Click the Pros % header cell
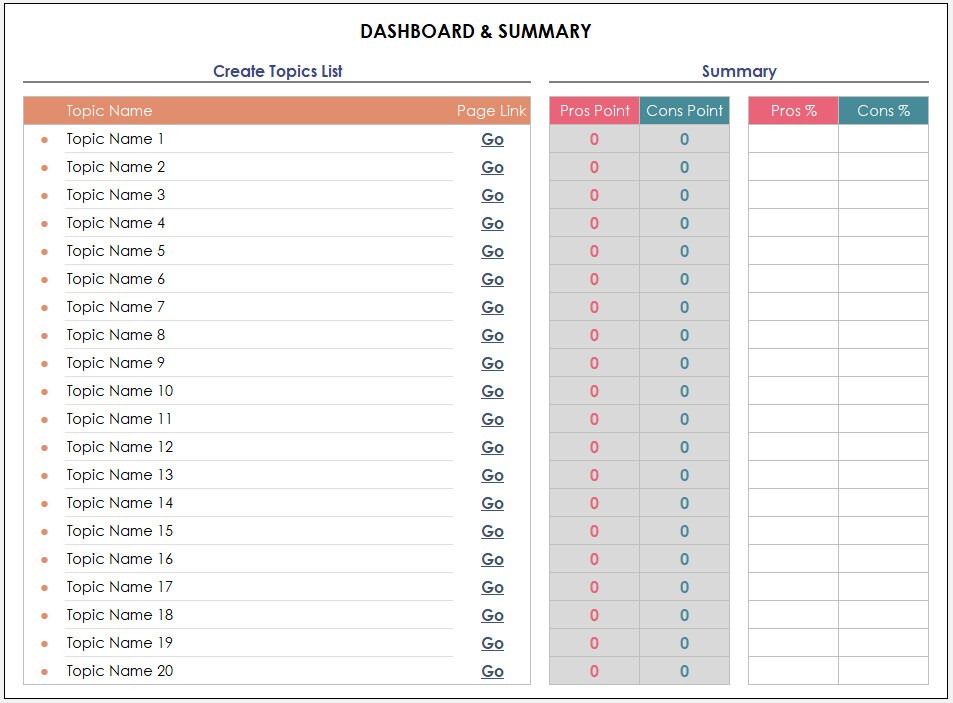 [x=792, y=110]
